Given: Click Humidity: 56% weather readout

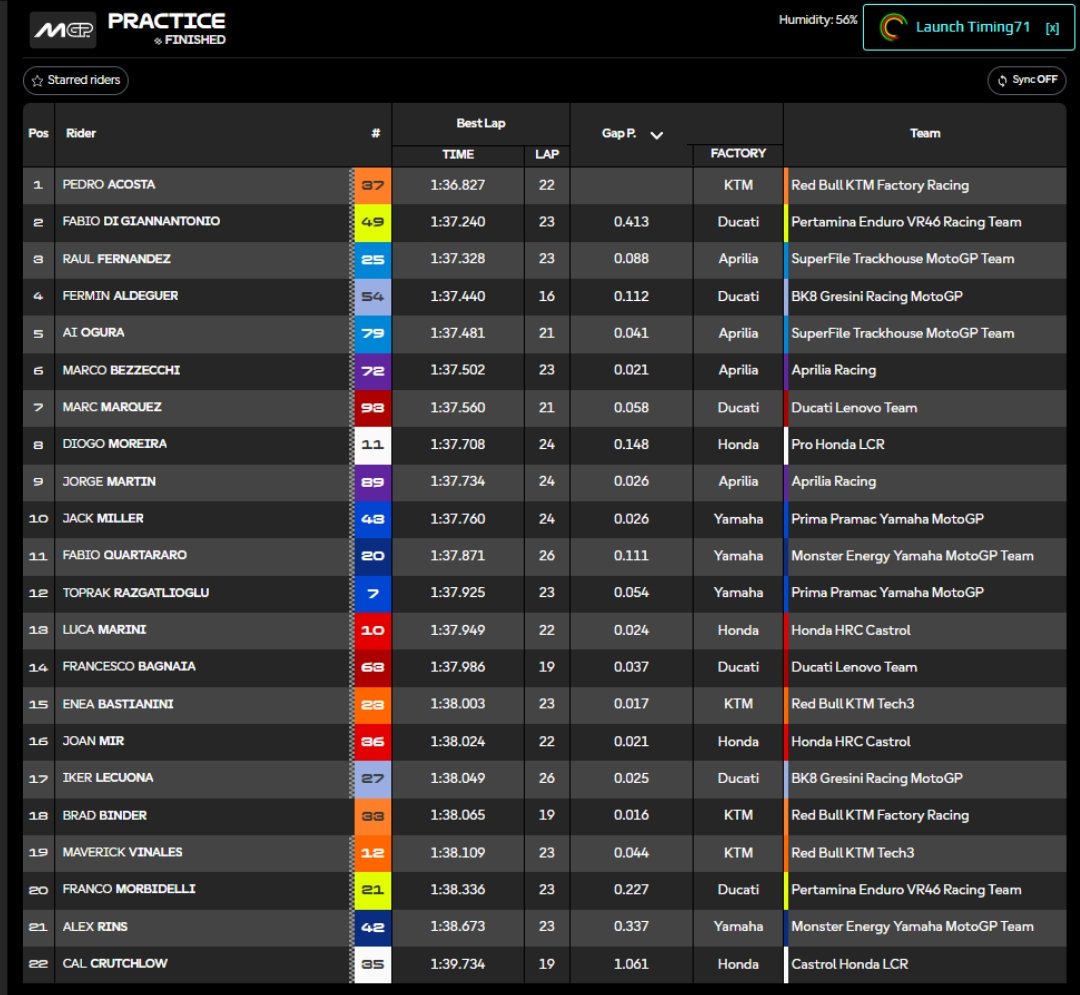Looking at the screenshot, I should tap(818, 20).
